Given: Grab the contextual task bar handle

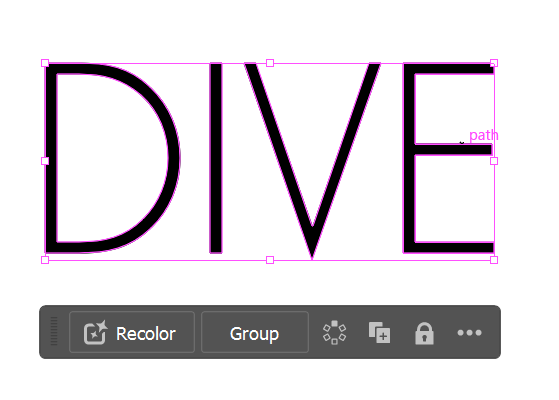Looking at the screenshot, I should (54, 331).
